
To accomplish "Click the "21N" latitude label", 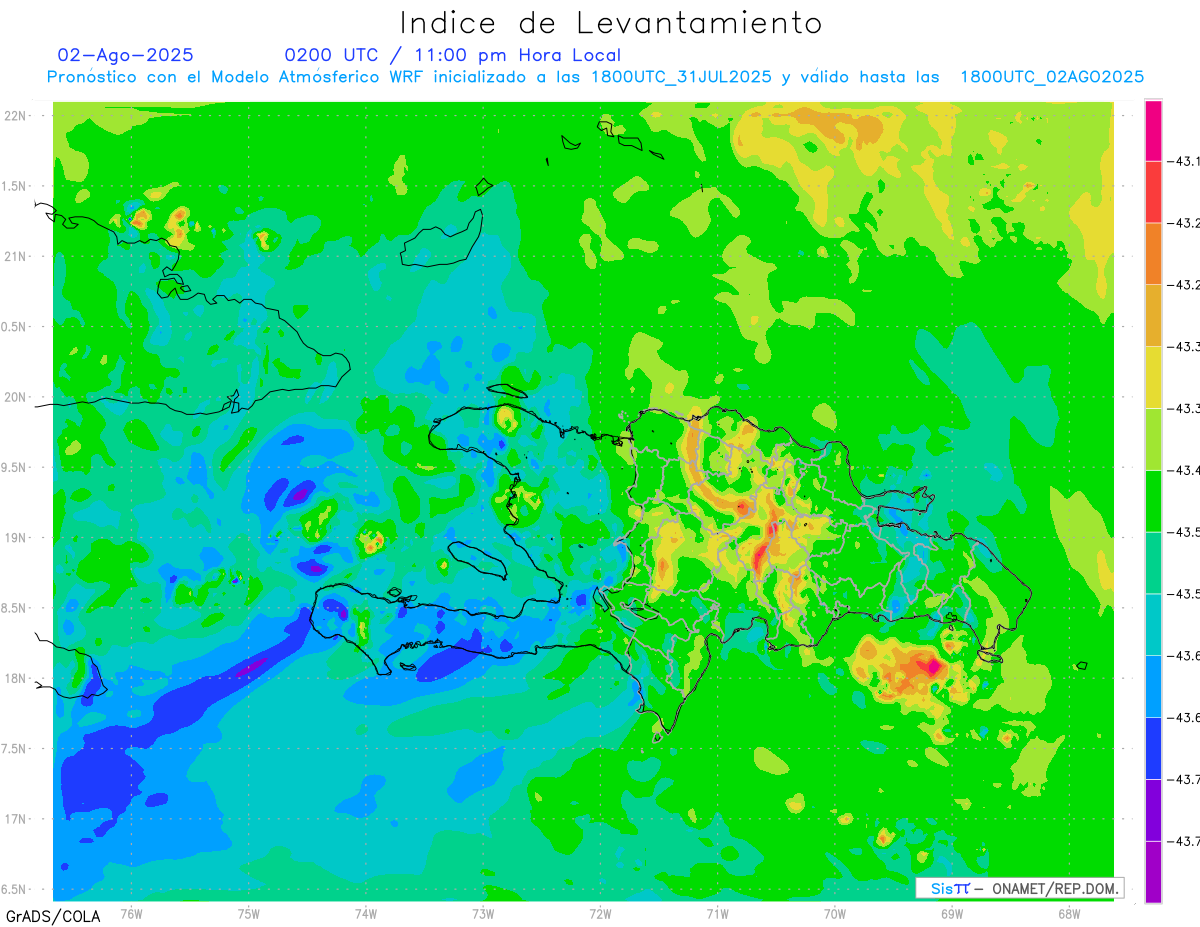I will 16,256.
